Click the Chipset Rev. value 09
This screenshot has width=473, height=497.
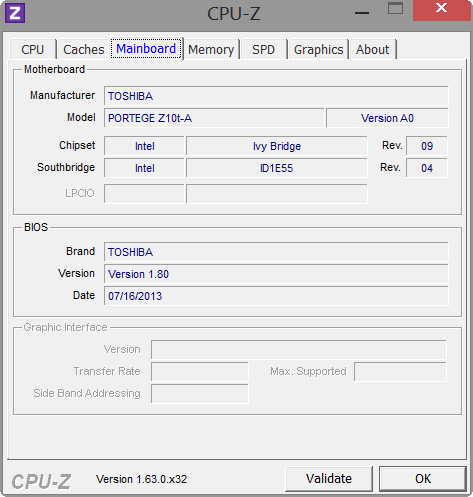pyautogui.click(x=427, y=146)
